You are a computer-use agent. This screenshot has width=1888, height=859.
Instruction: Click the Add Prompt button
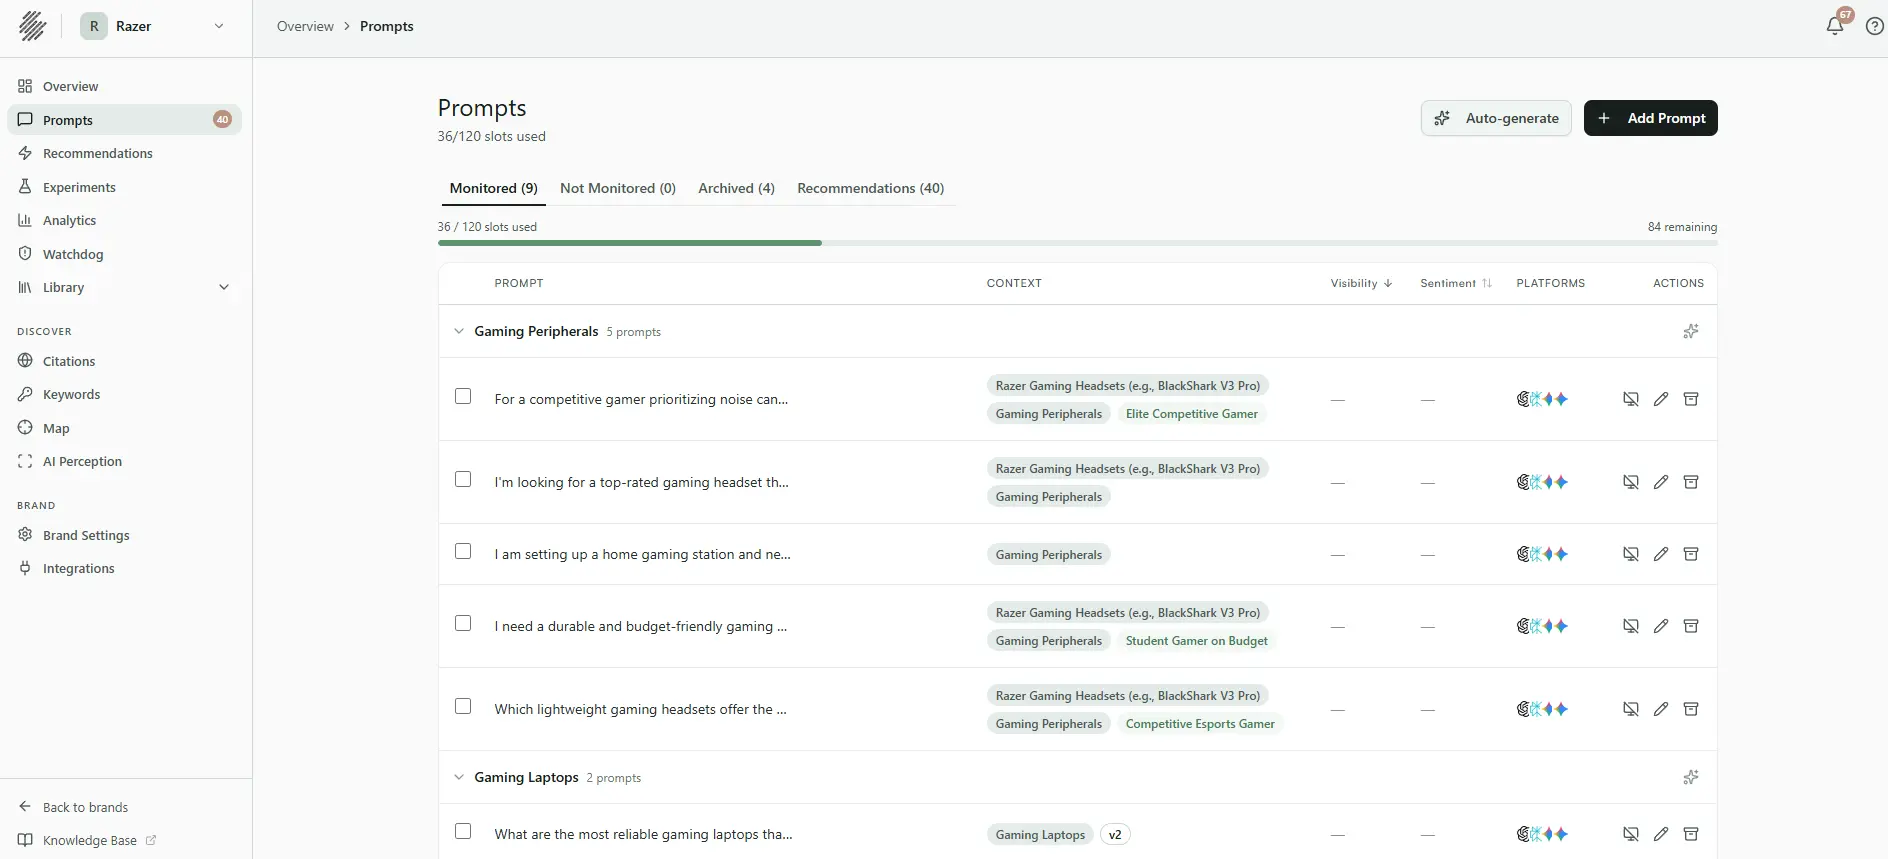pos(1651,118)
